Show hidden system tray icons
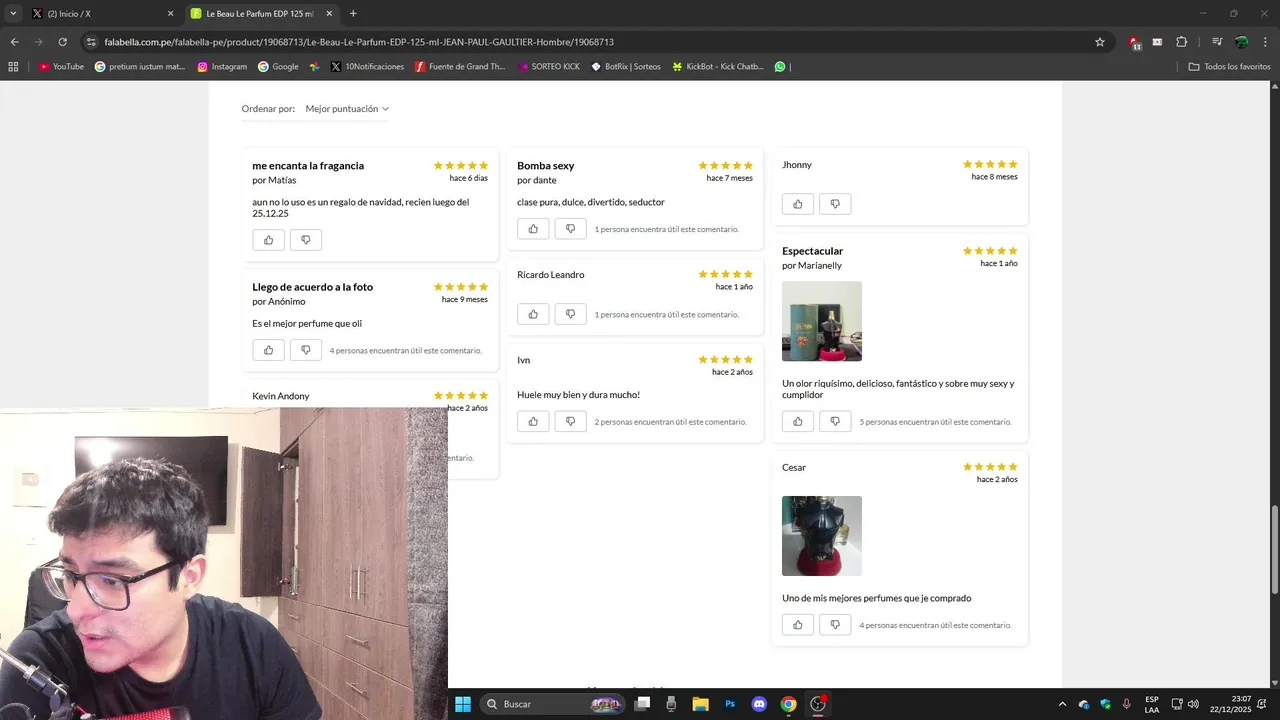The width and height of the screenshot is (1280, 720). [x=1062, y=704]
